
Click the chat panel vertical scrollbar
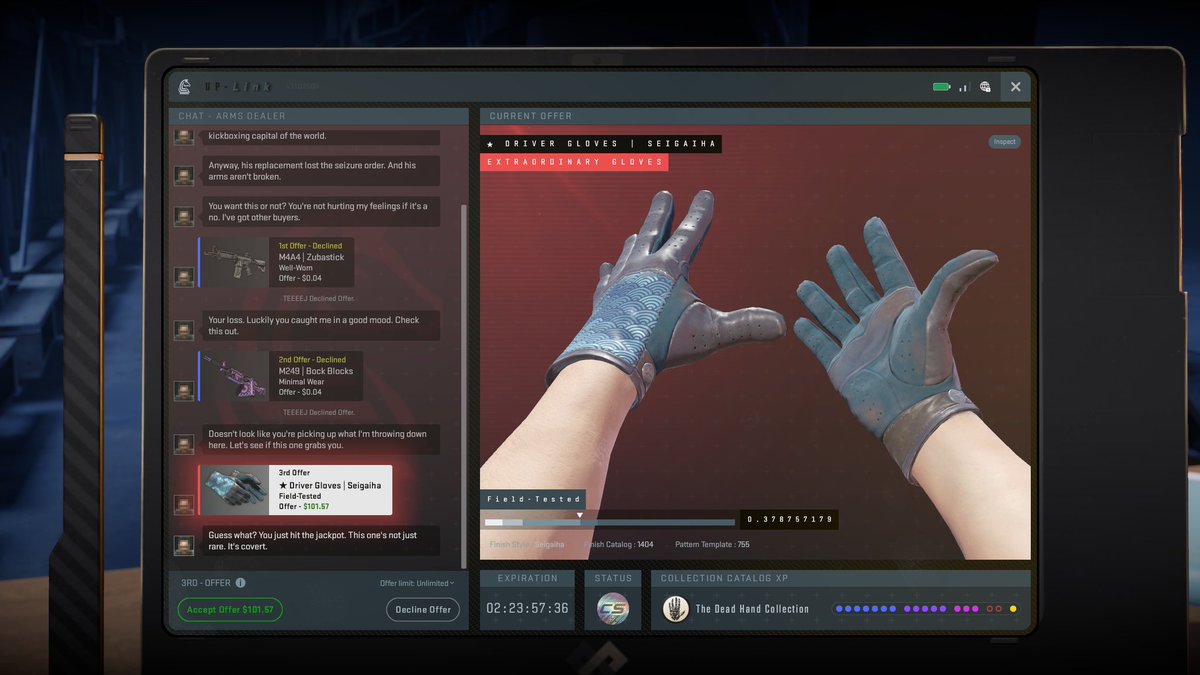pyautogui.click(x=463, y=385)
